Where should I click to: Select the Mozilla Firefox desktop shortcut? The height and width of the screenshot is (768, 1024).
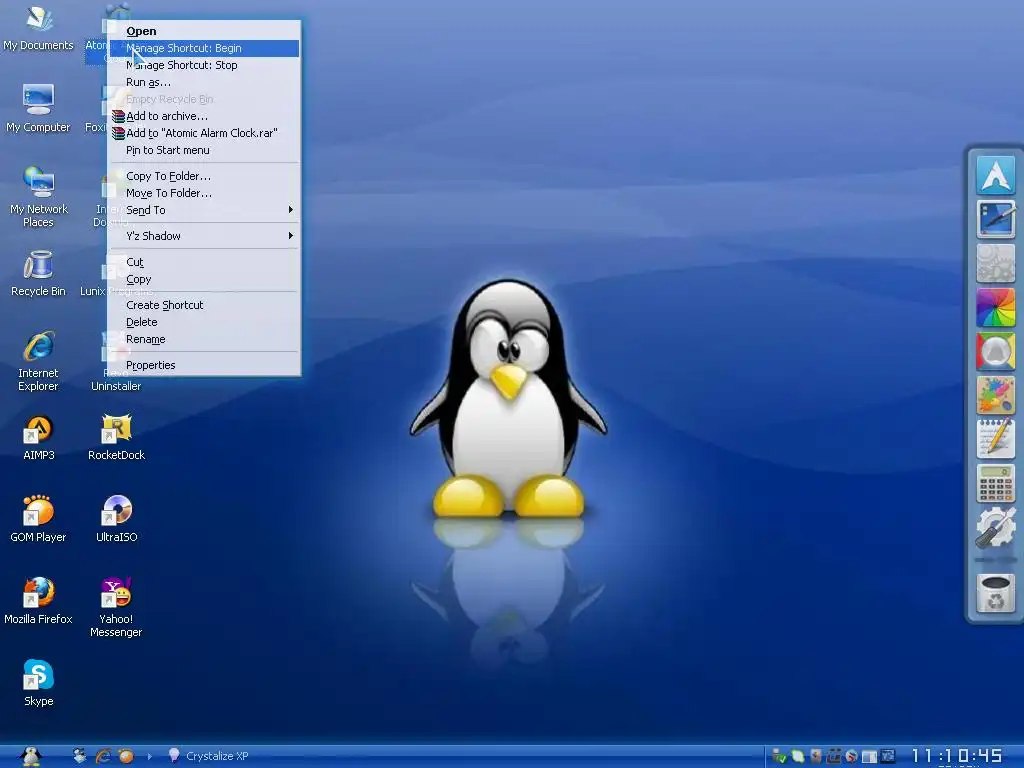pyautogui.click(x=38, y=601)
